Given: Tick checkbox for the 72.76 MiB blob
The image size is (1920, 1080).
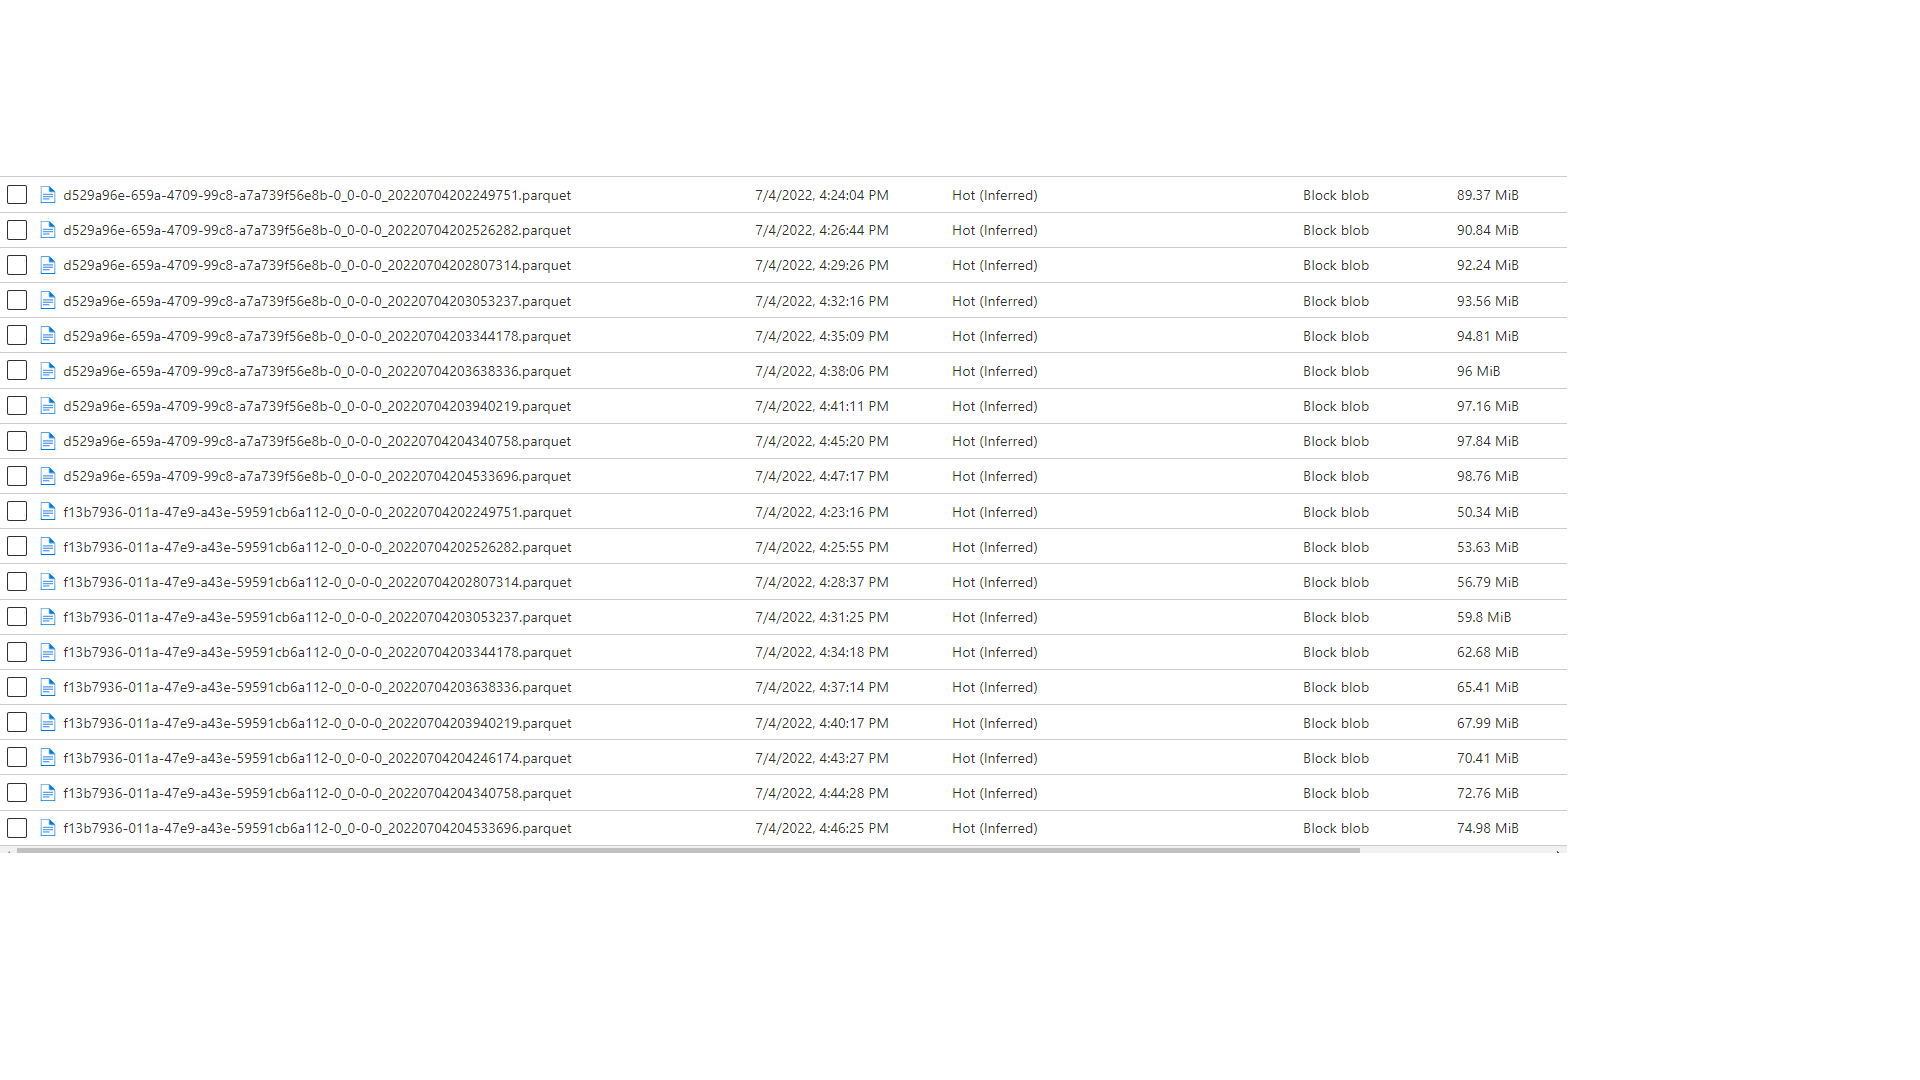Looking at the screenshot, I should pos(17,793).
